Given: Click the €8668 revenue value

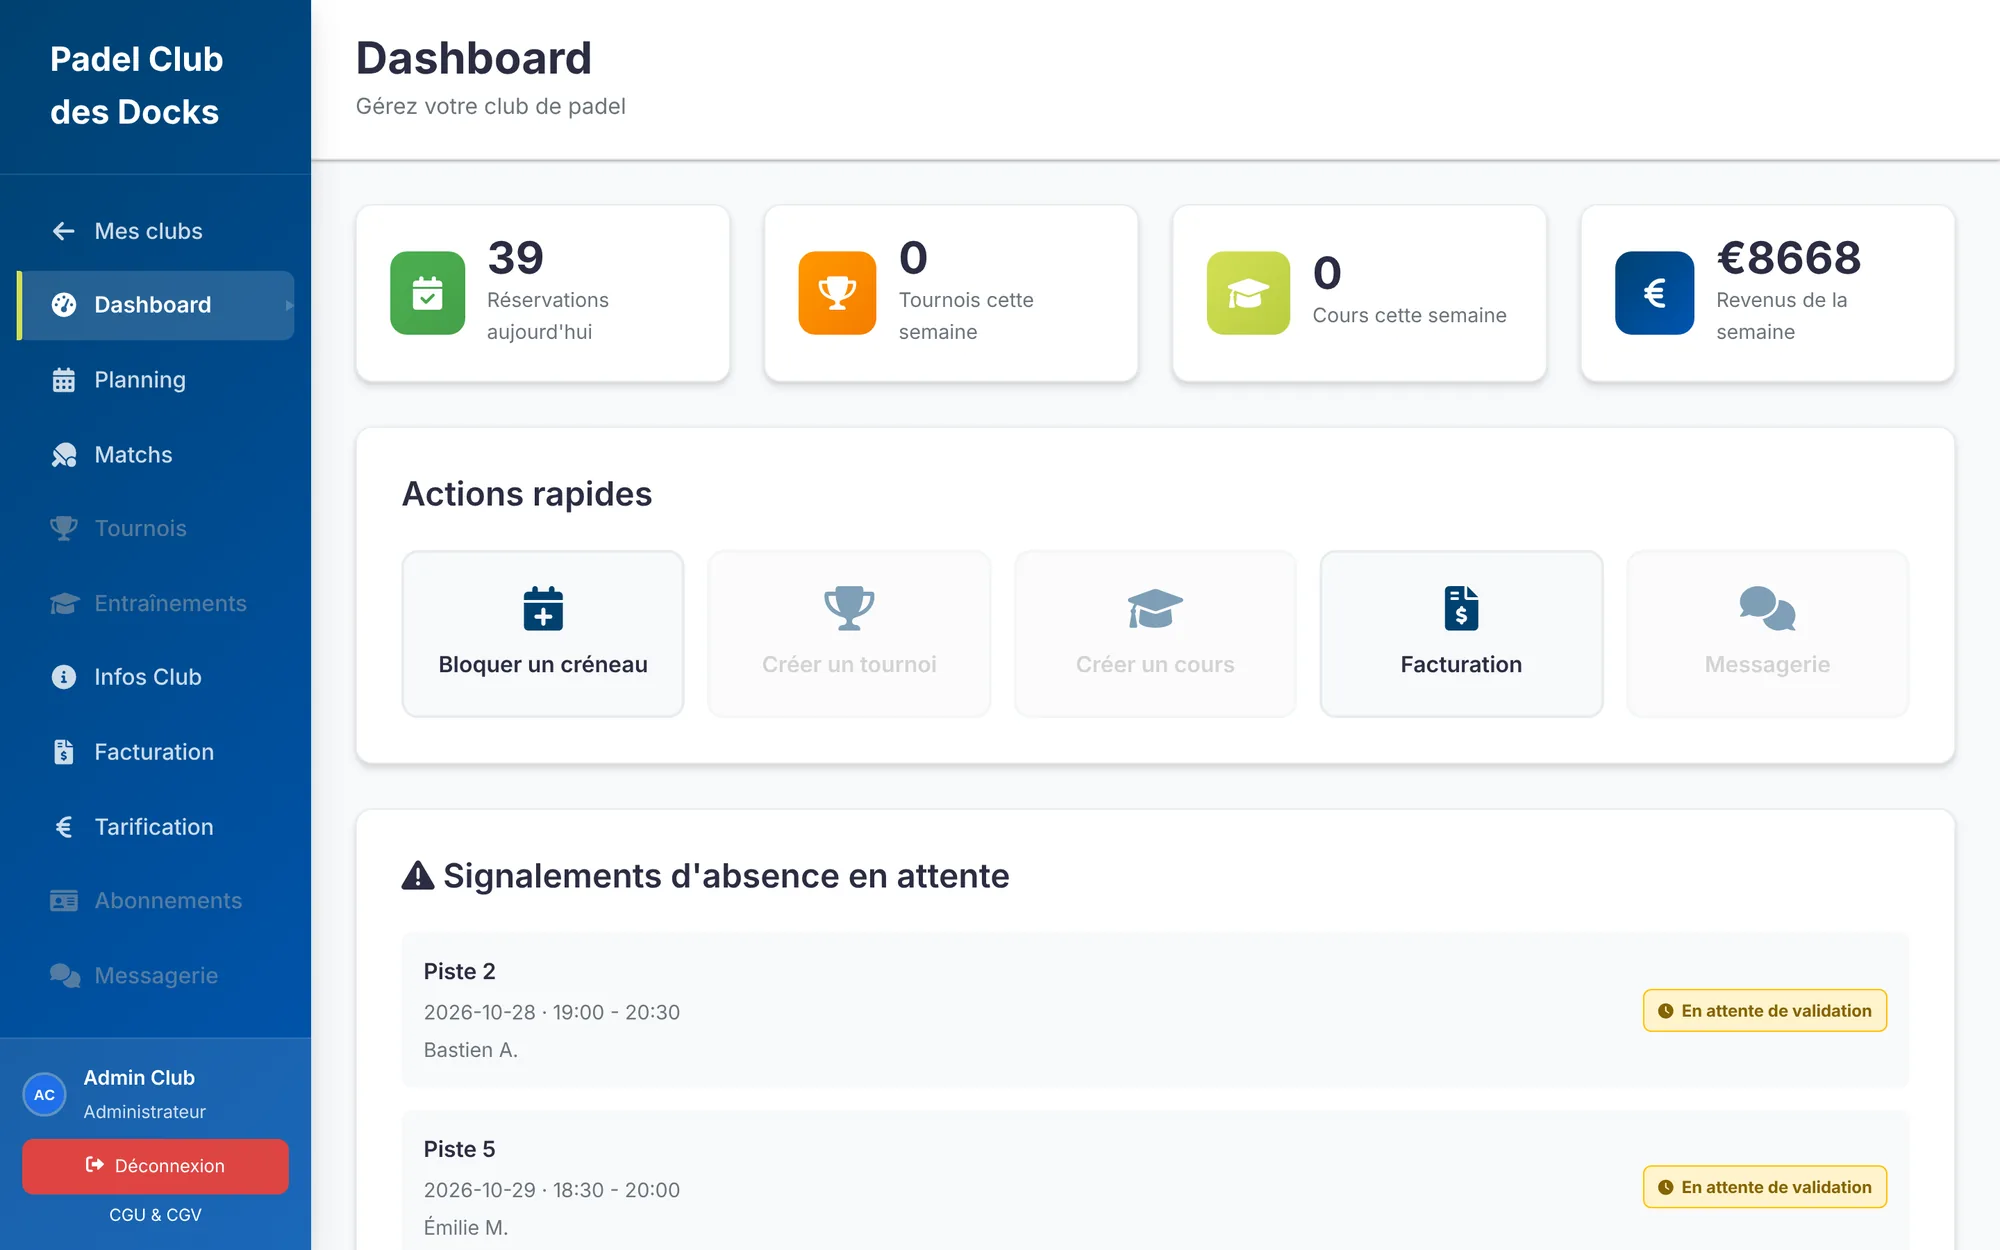Looking at the screenshot, I should [x=1789, y=258].
